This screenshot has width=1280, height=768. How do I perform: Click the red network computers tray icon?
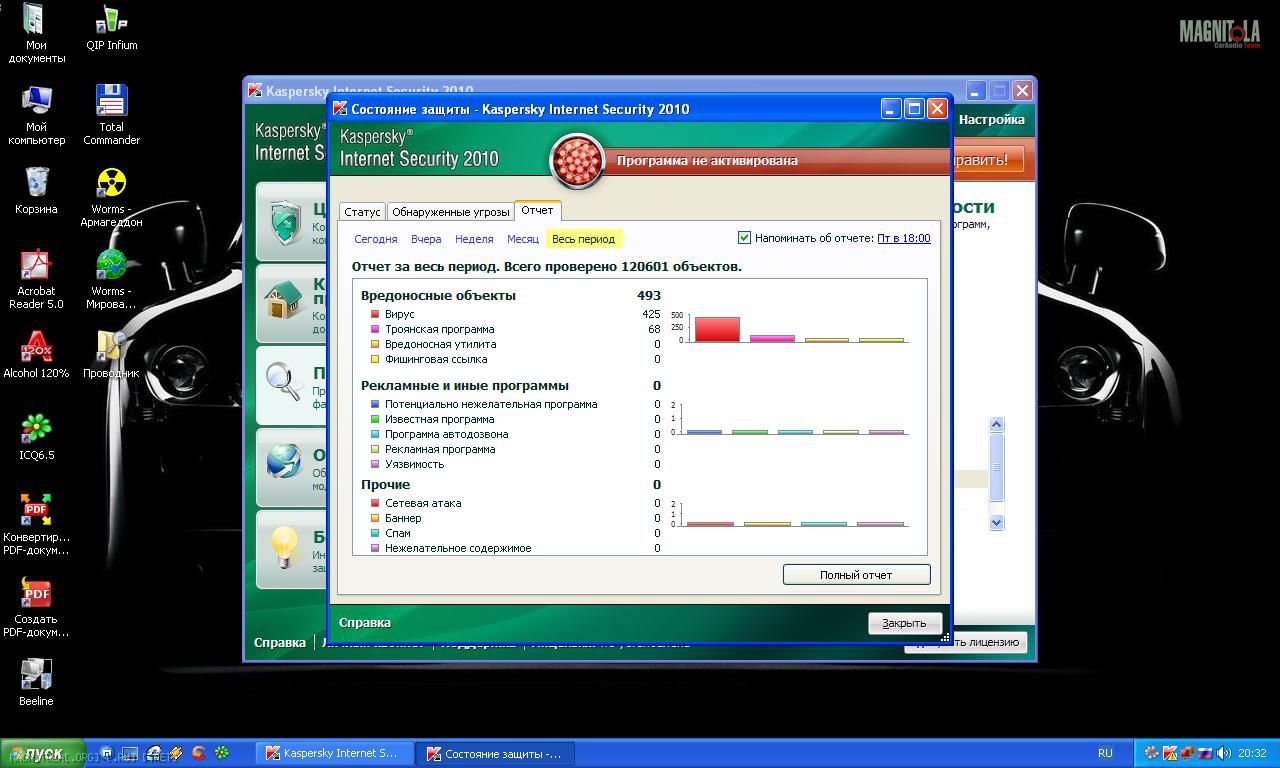coord(1188,753)
